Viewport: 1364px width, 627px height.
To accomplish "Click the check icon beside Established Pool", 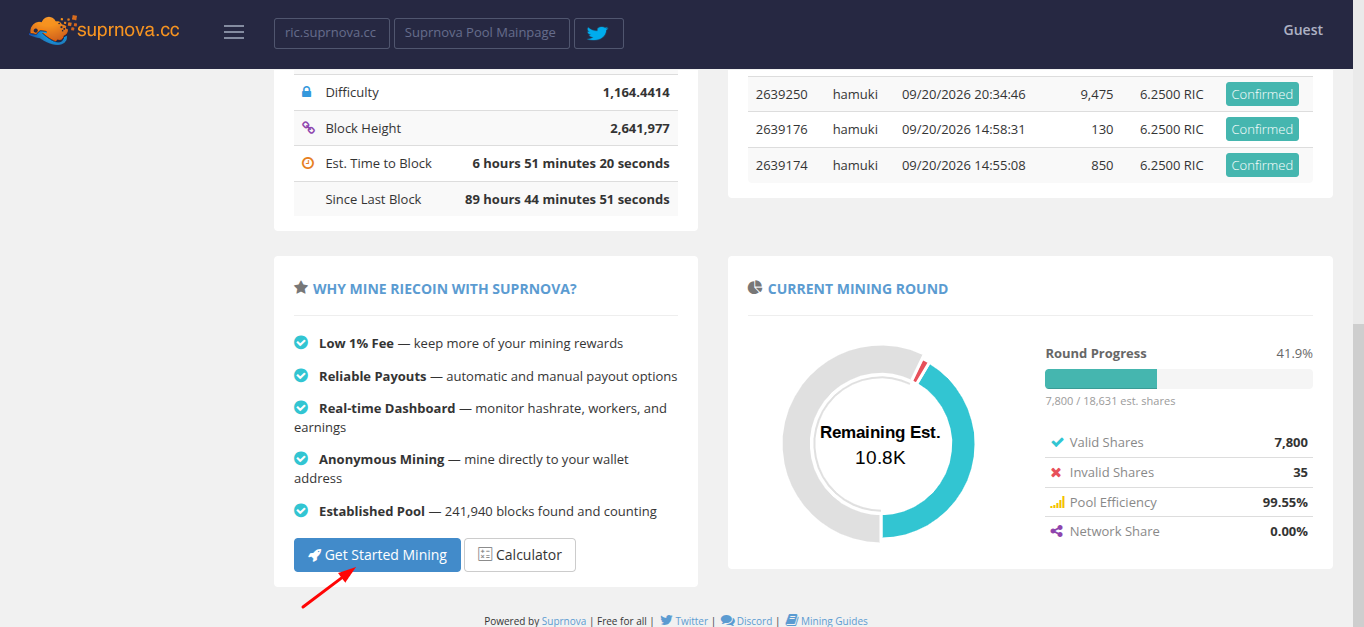I will [x=301, y=511].
